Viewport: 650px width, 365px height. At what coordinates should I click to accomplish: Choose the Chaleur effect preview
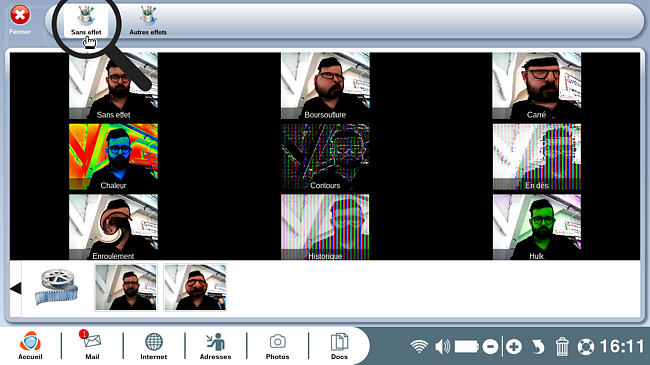tap(113, 156)
